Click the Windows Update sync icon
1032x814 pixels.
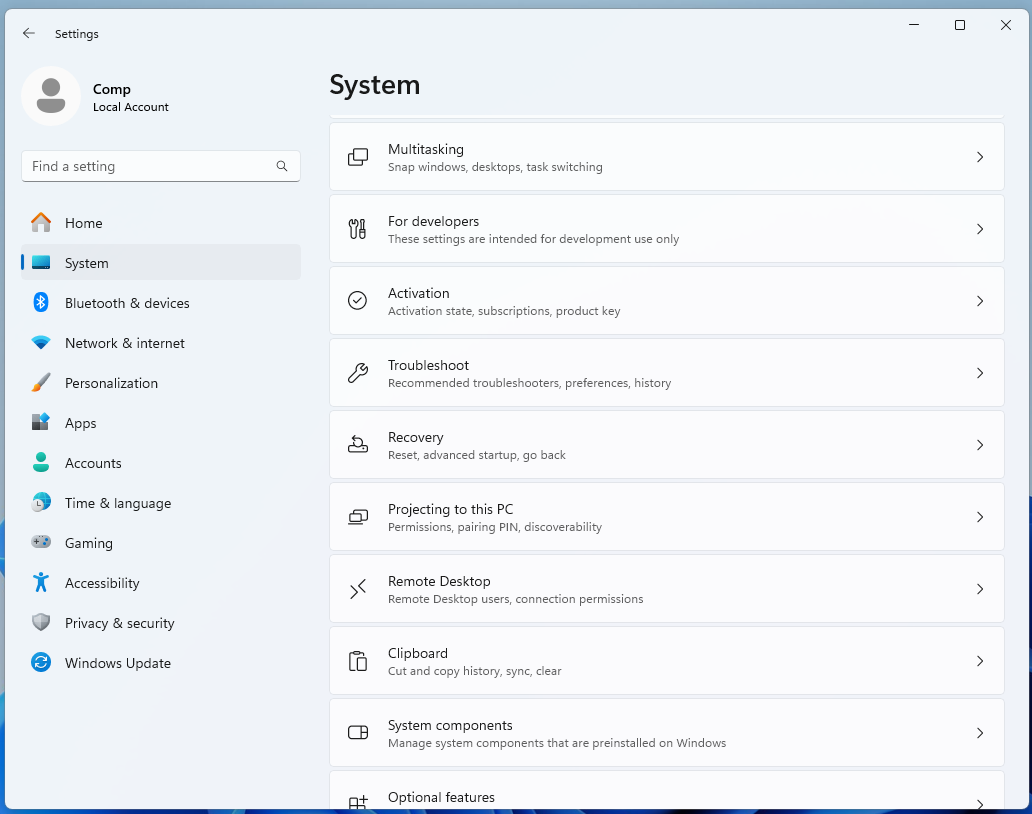(x=41, y=663)
